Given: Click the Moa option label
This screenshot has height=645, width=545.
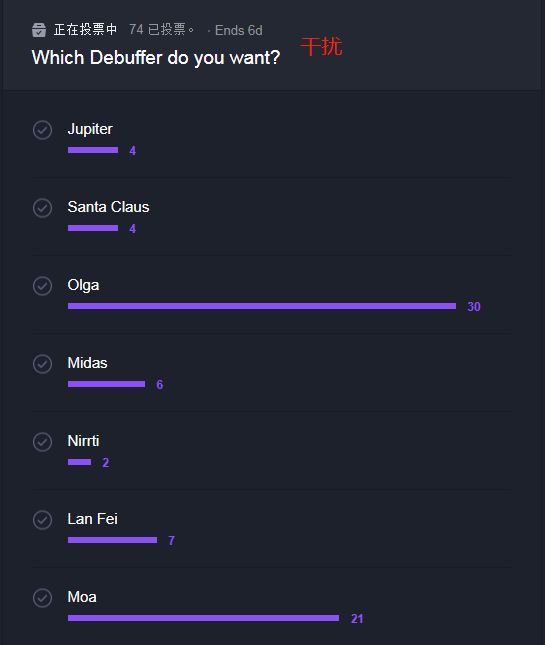Looking at the screenshot, I should [82, 597].
